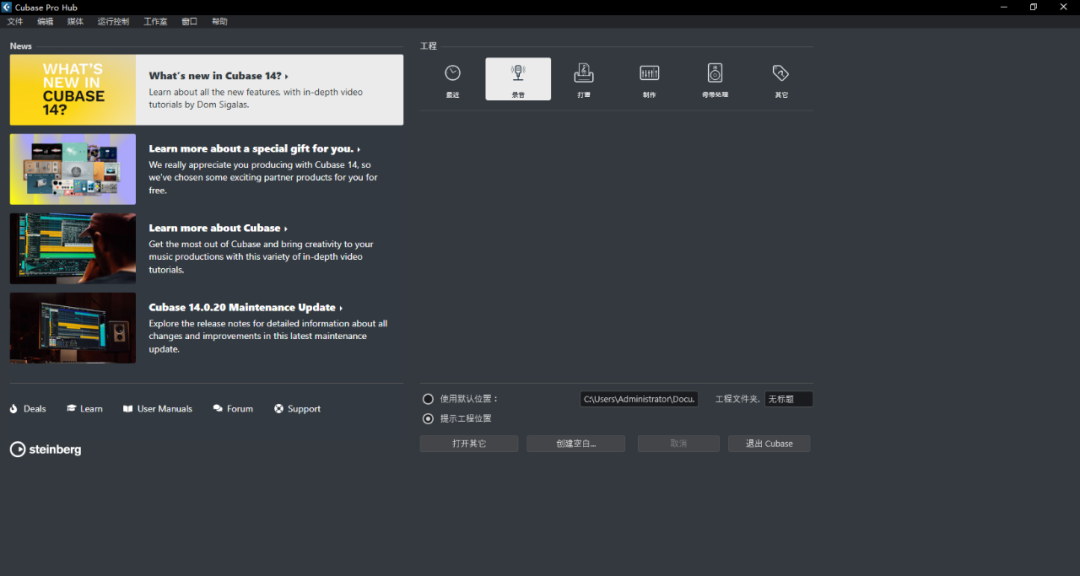Open the 运行控制 menu
Image resolution: width=1080 pixels, height=576 pixels.
pyautogui.click(x=113, y=21)
